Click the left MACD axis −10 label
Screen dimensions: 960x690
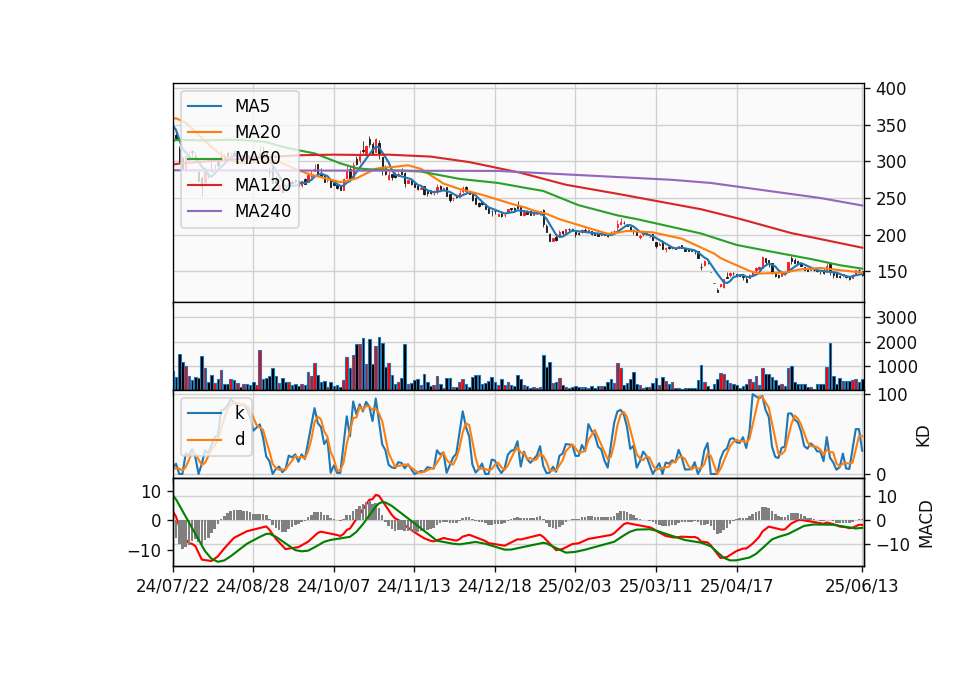click(144, 551)
